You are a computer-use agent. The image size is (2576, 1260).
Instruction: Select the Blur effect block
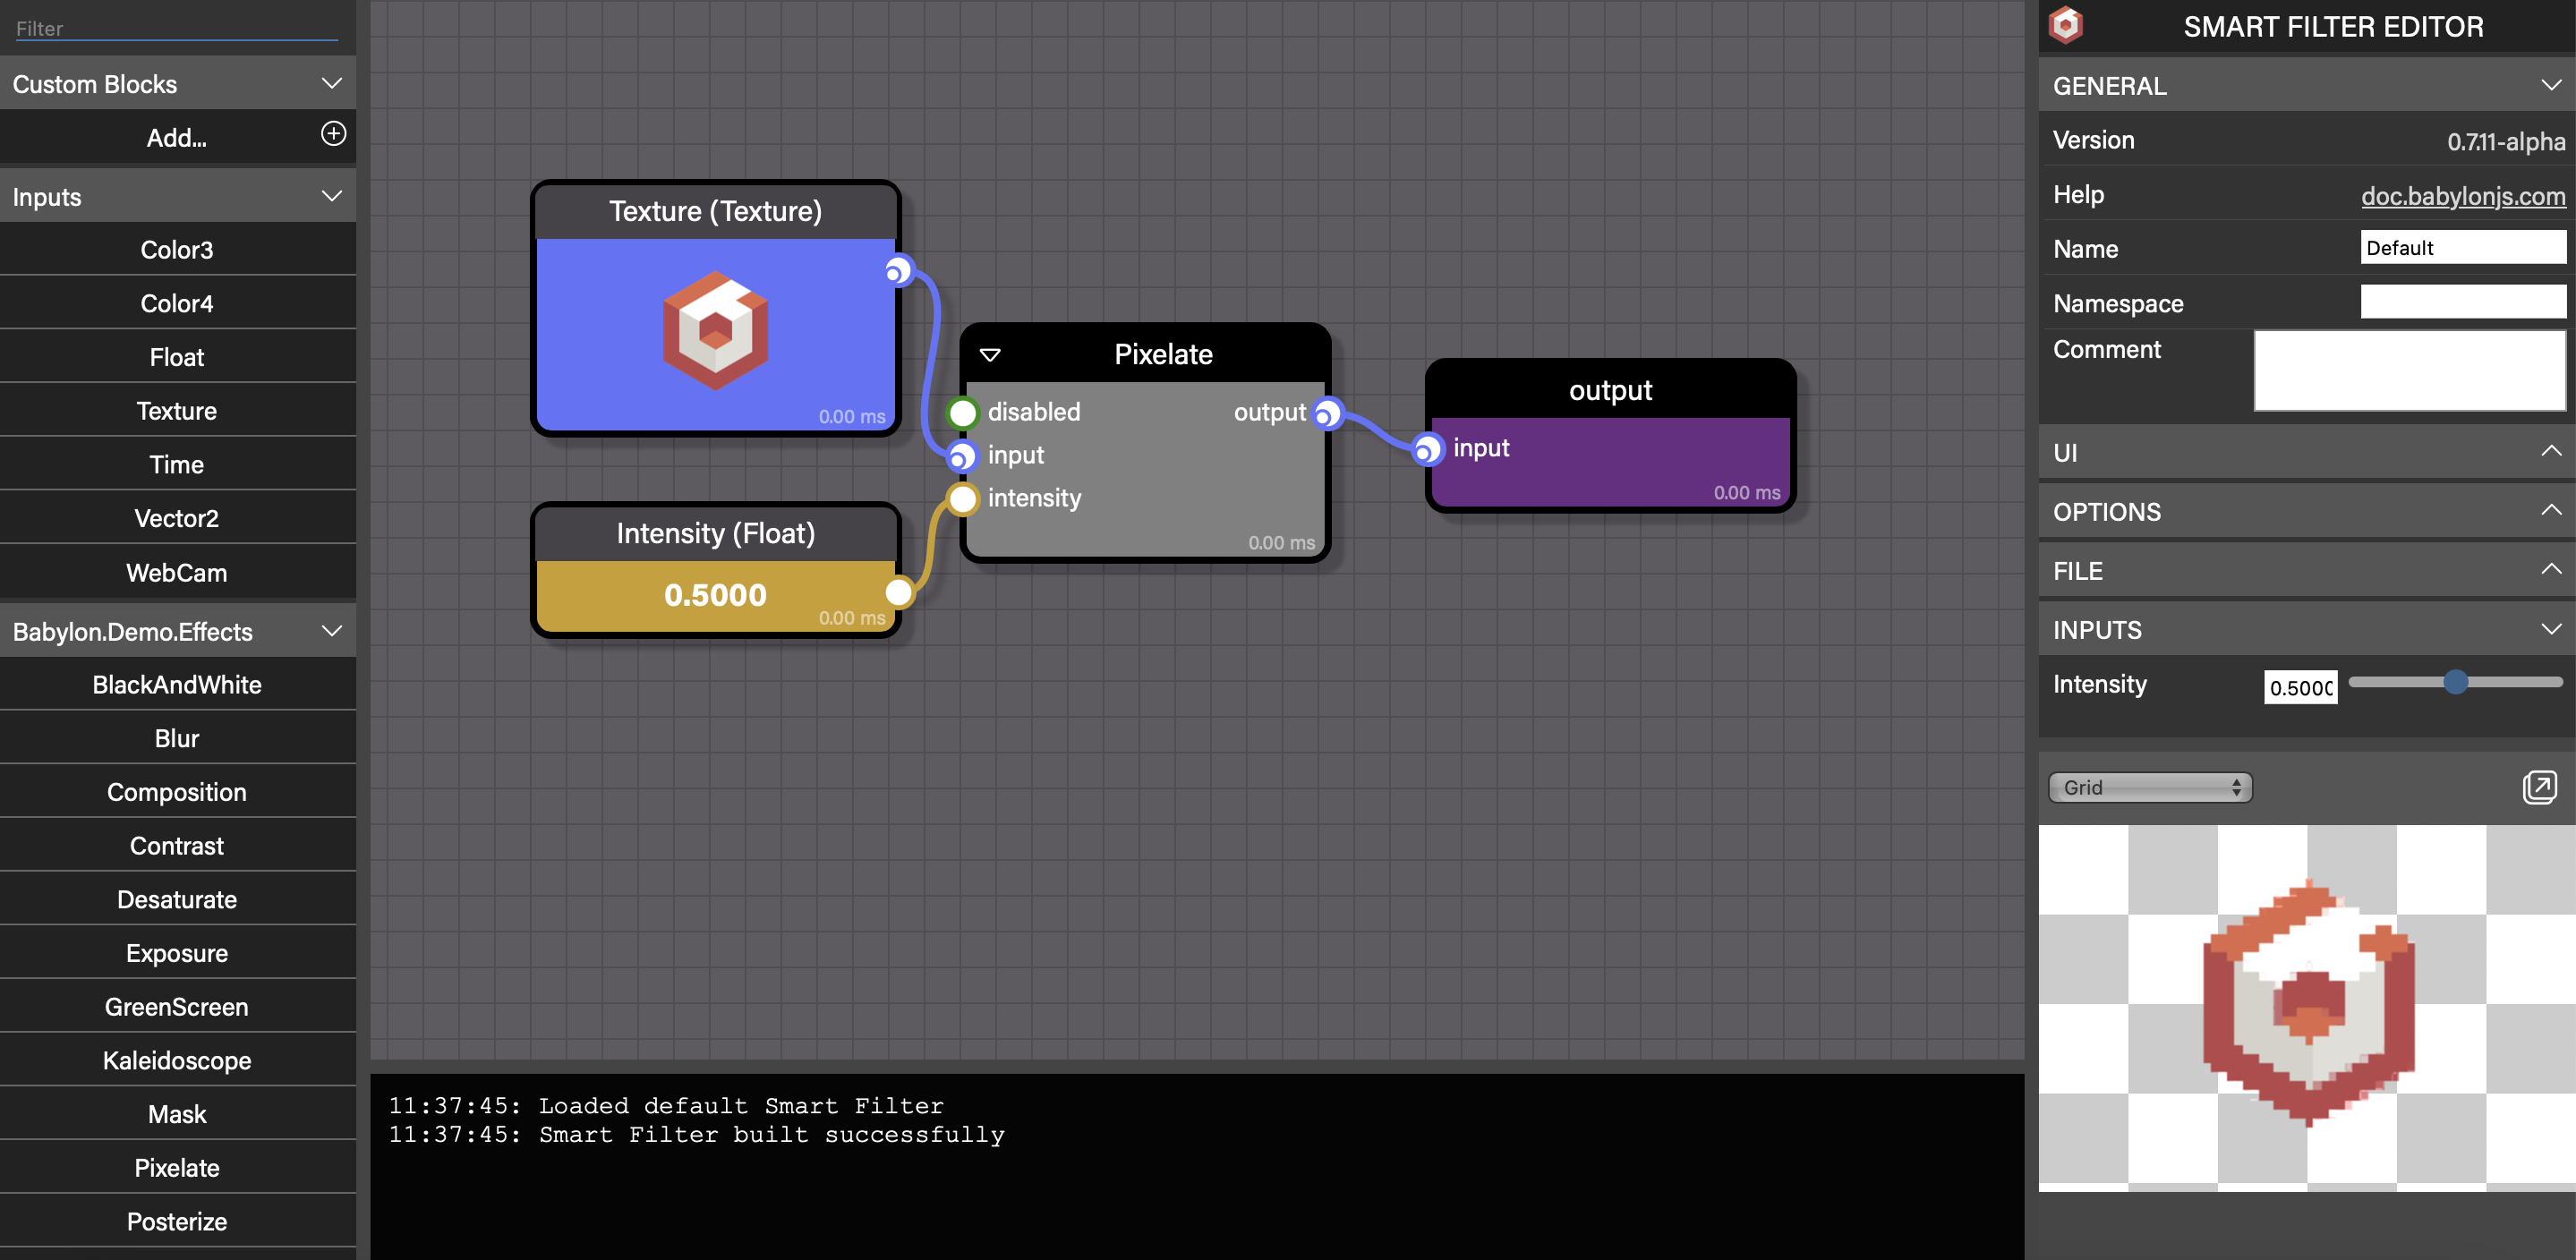pos(177,738)
